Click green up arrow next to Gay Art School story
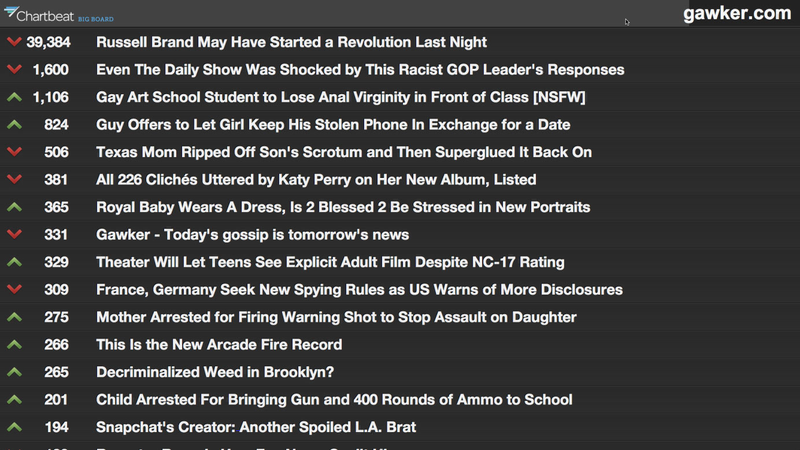 click(14, 96)
